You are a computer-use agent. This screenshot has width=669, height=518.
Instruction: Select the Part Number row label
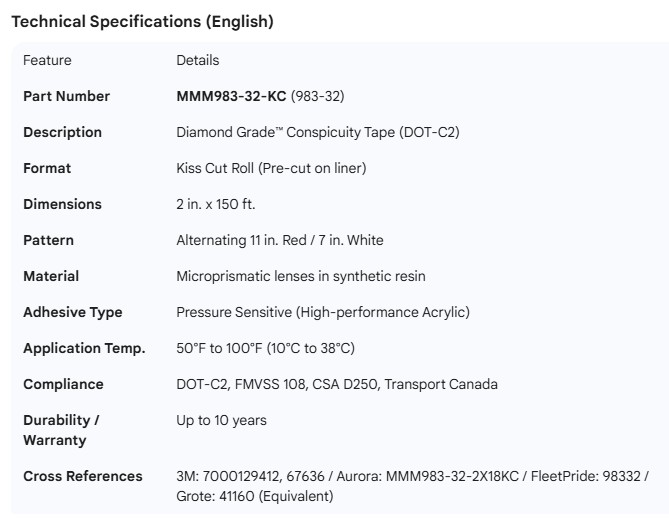coord(66,96)
